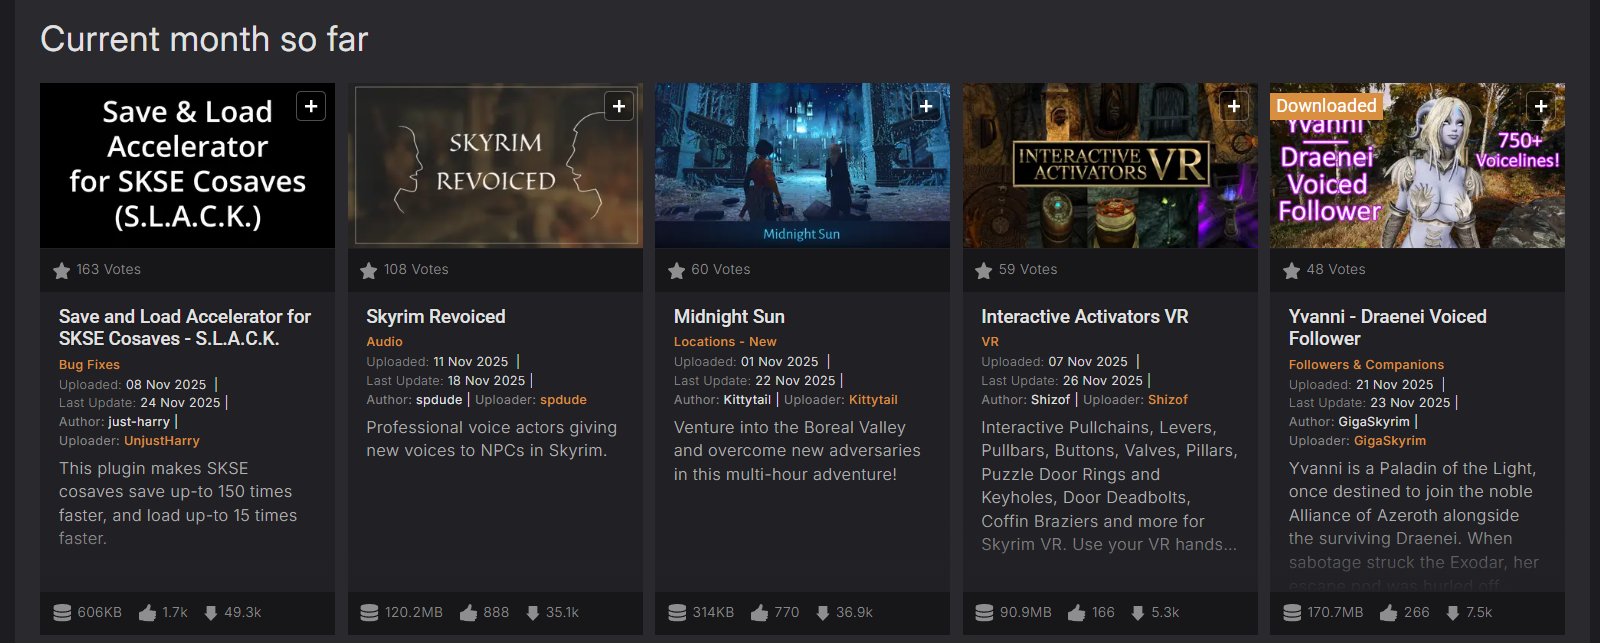The image size is (1600, 643).
Task: Click the plus icon on the Yvanni Draenei thumbnail
Action: pos(1541,106)
